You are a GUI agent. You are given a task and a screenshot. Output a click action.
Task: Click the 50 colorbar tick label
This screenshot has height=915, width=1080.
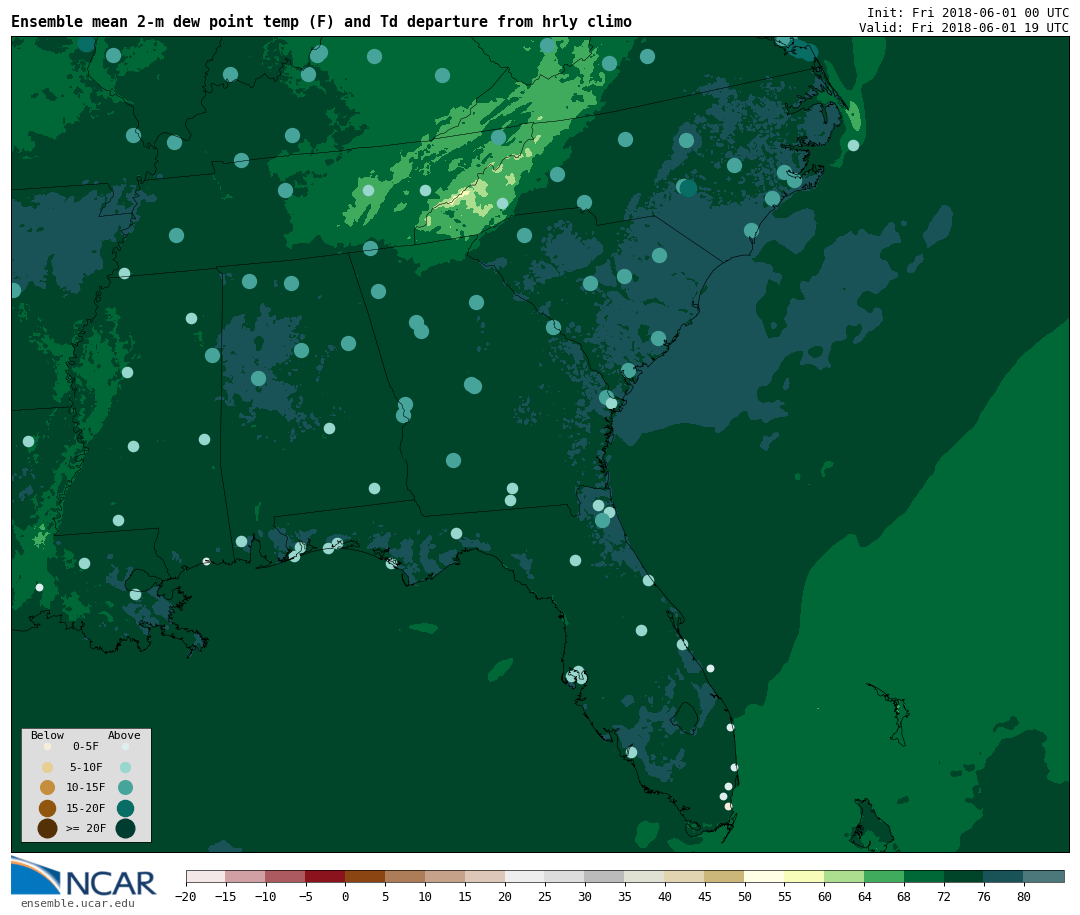[745, 897]
